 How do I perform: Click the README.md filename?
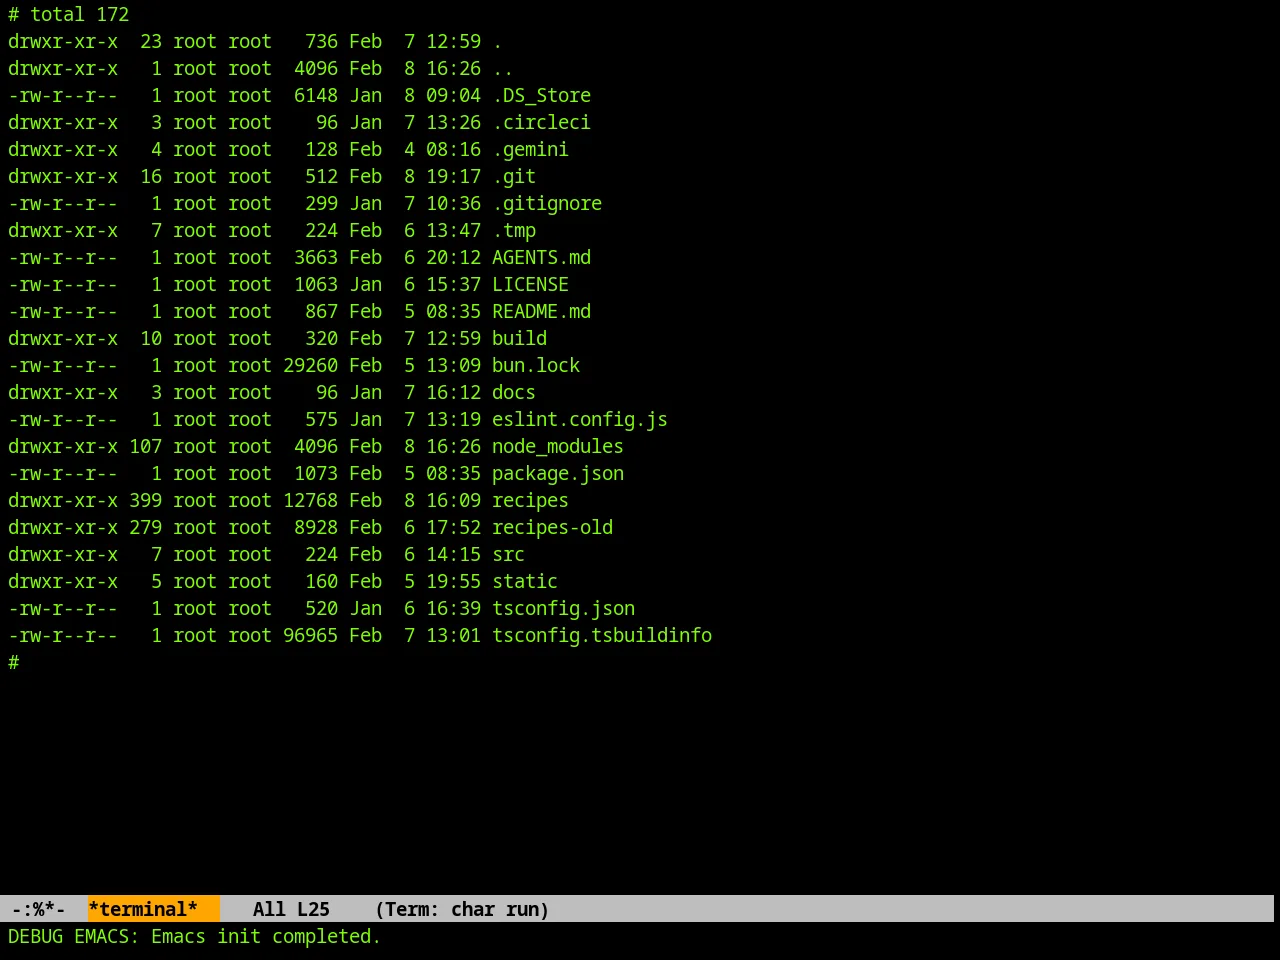point(541,311)
